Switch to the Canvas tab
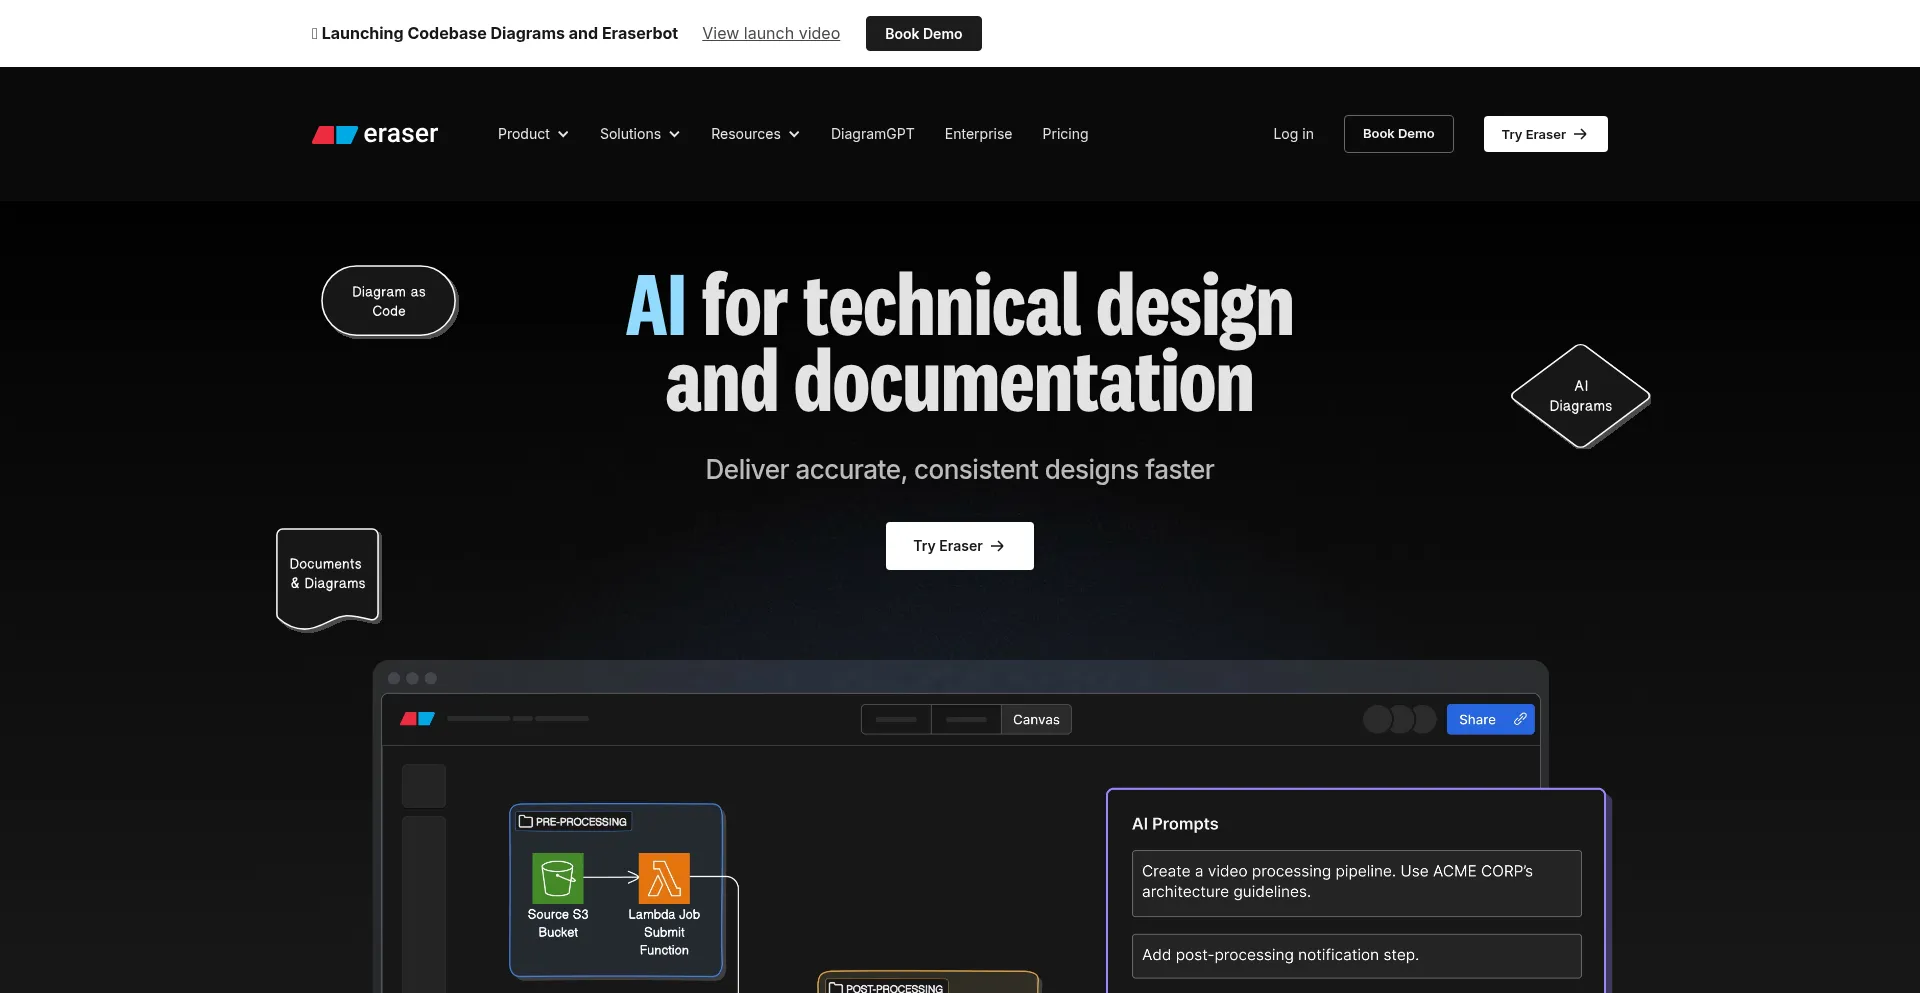1920x993 pixels. [1036, 719]
